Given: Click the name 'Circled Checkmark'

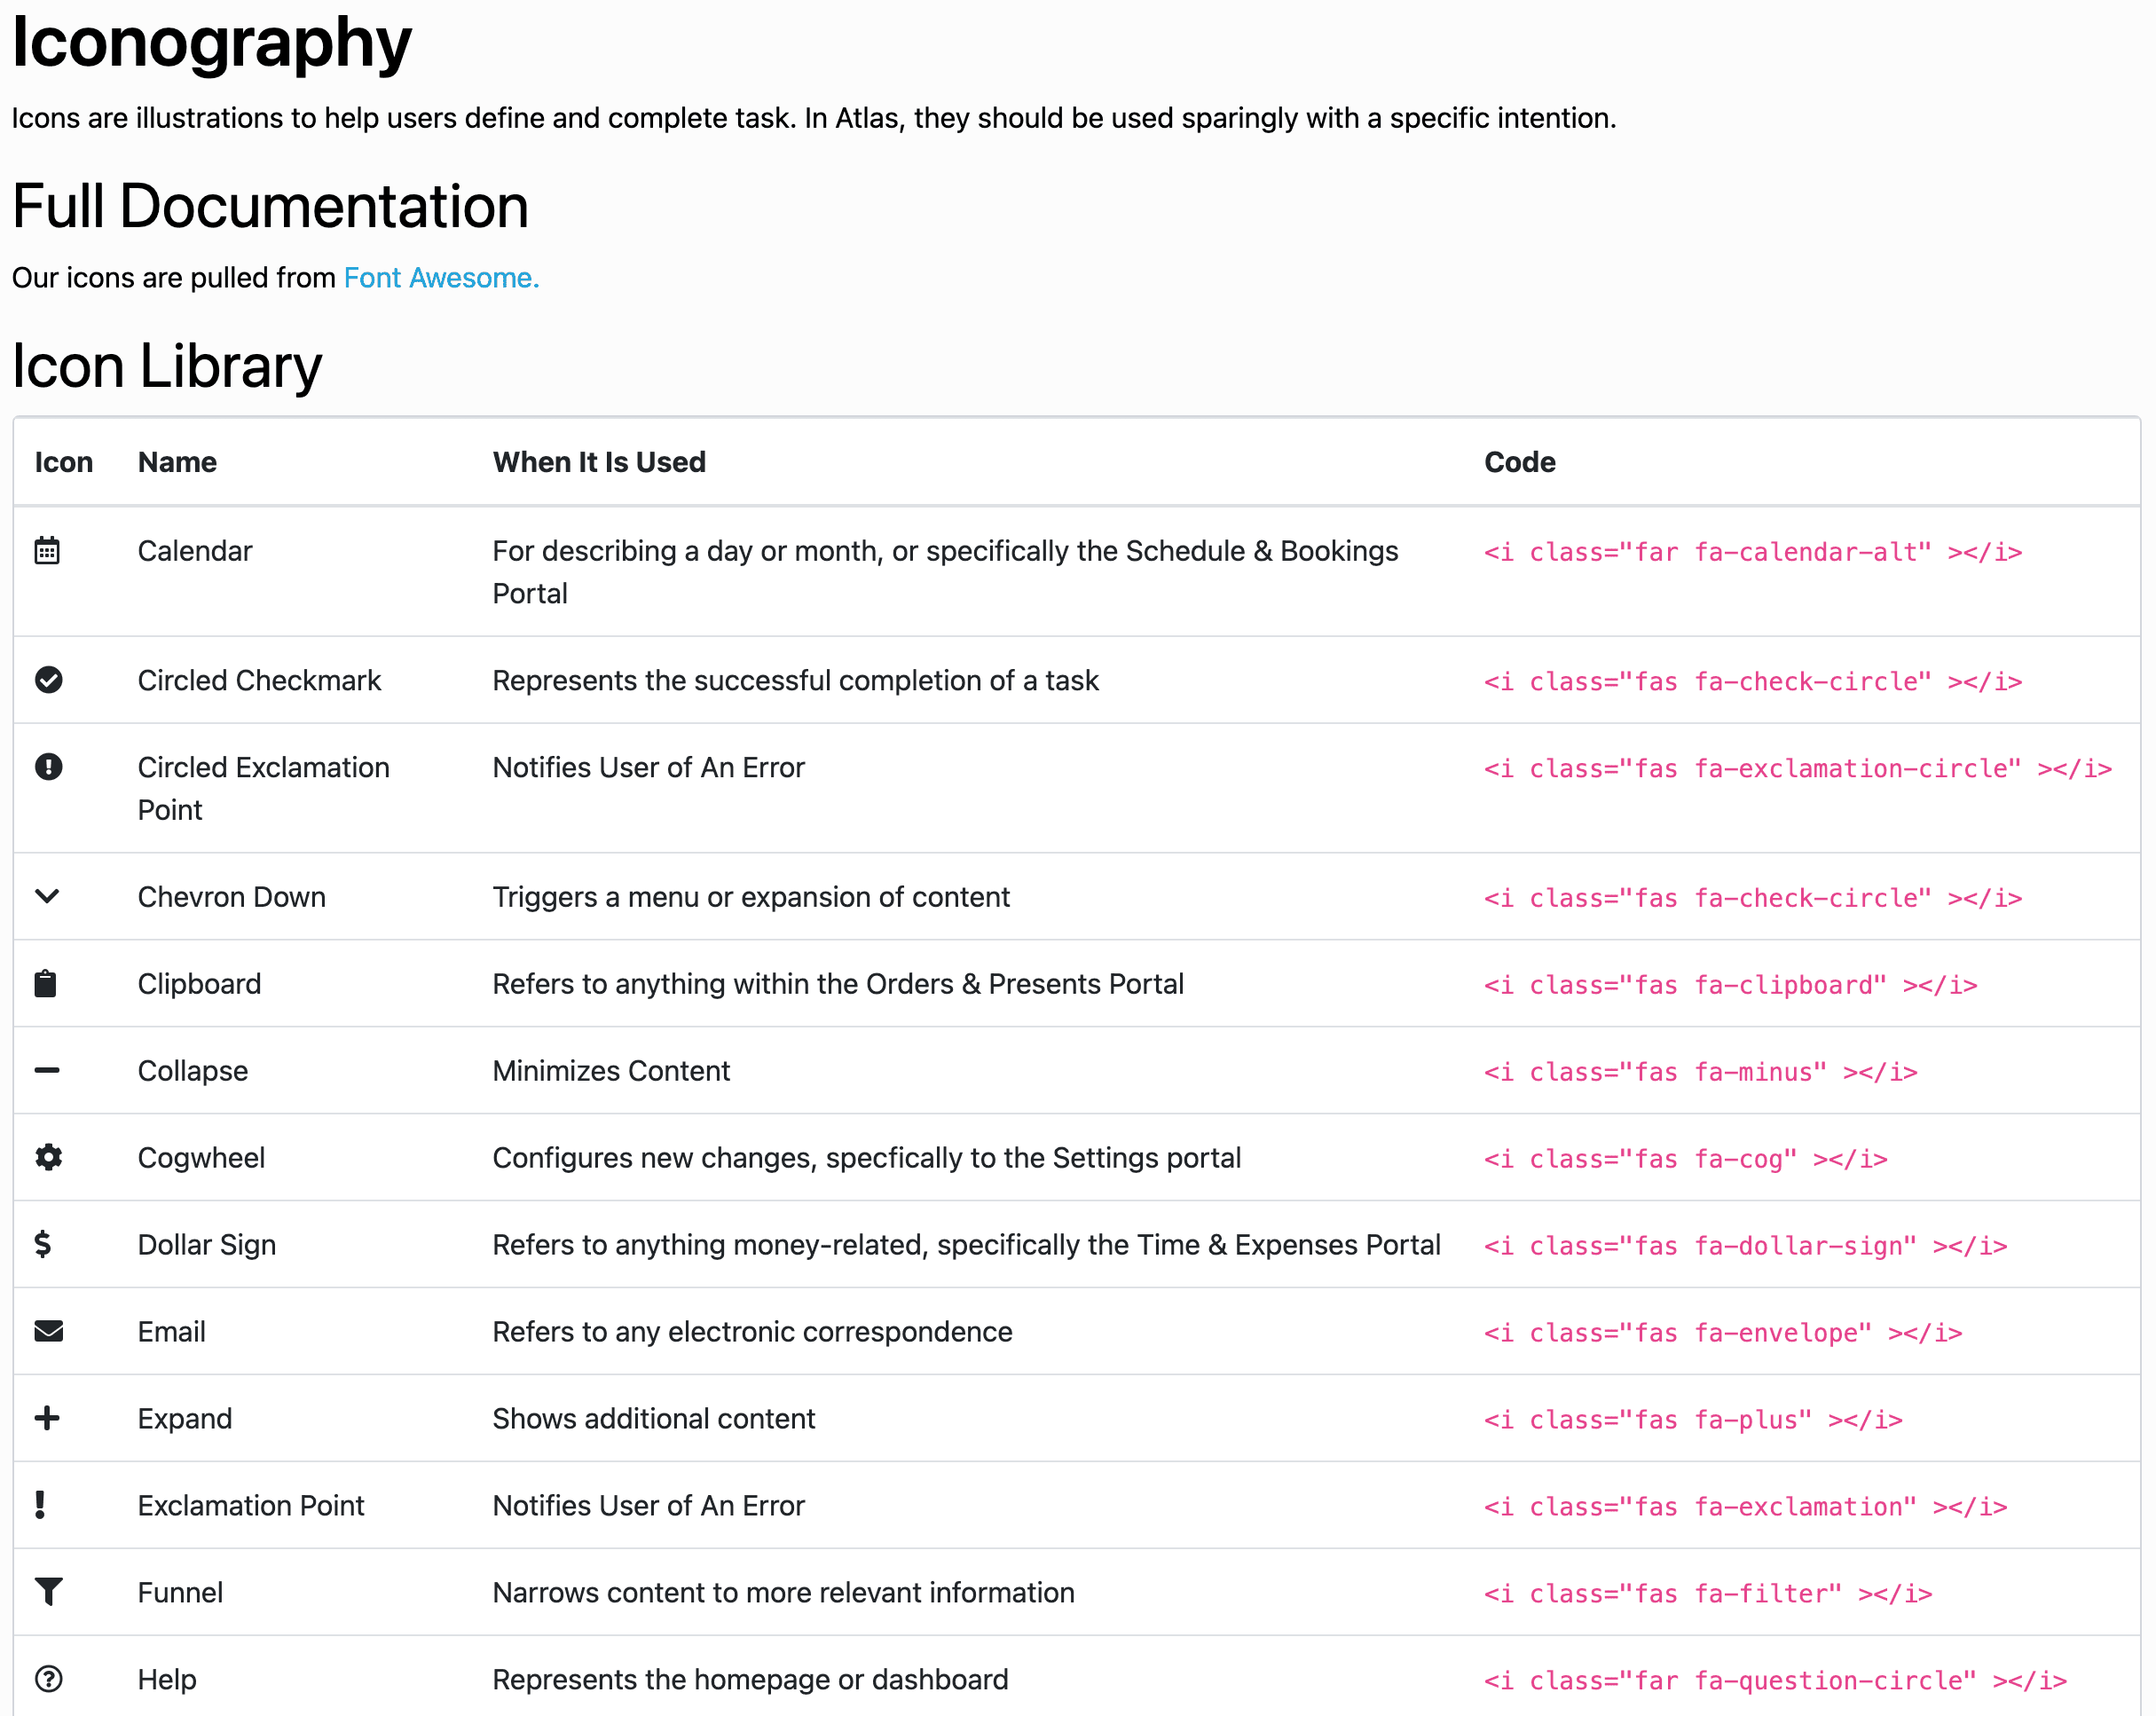Looking at the screenshot, I should pos(259,681).
